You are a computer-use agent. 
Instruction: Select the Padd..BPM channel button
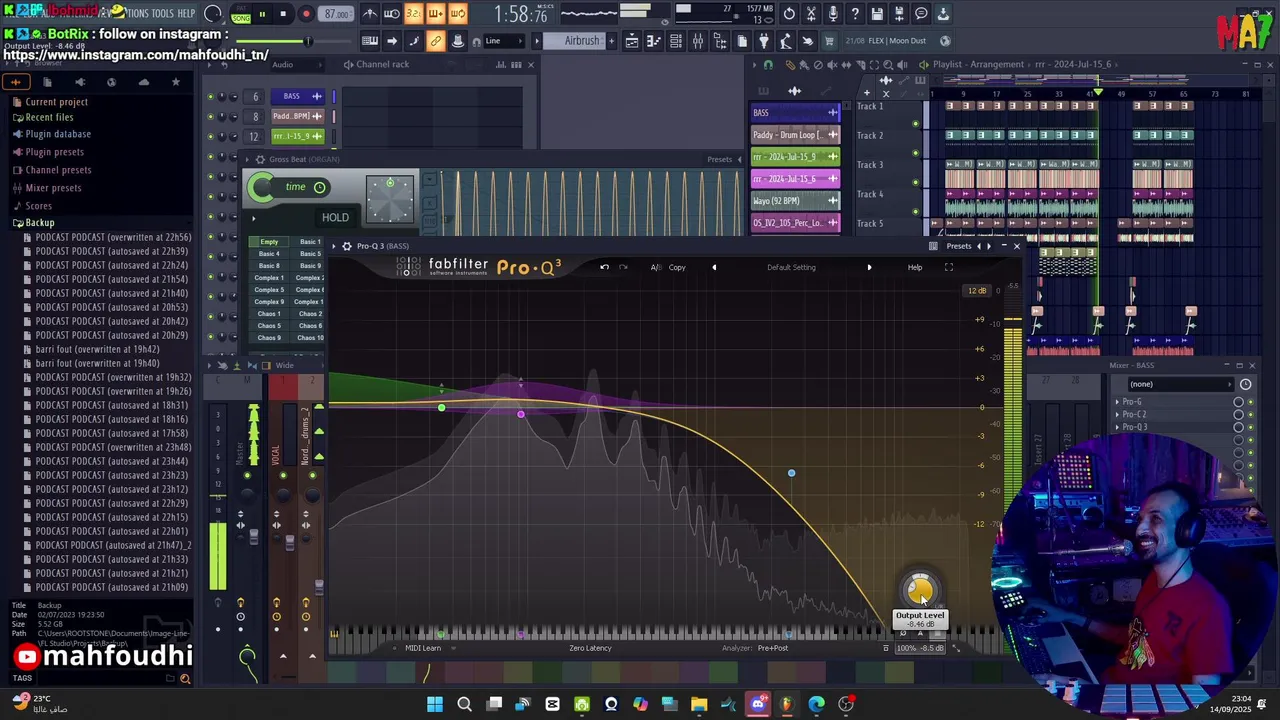(297, 116)
